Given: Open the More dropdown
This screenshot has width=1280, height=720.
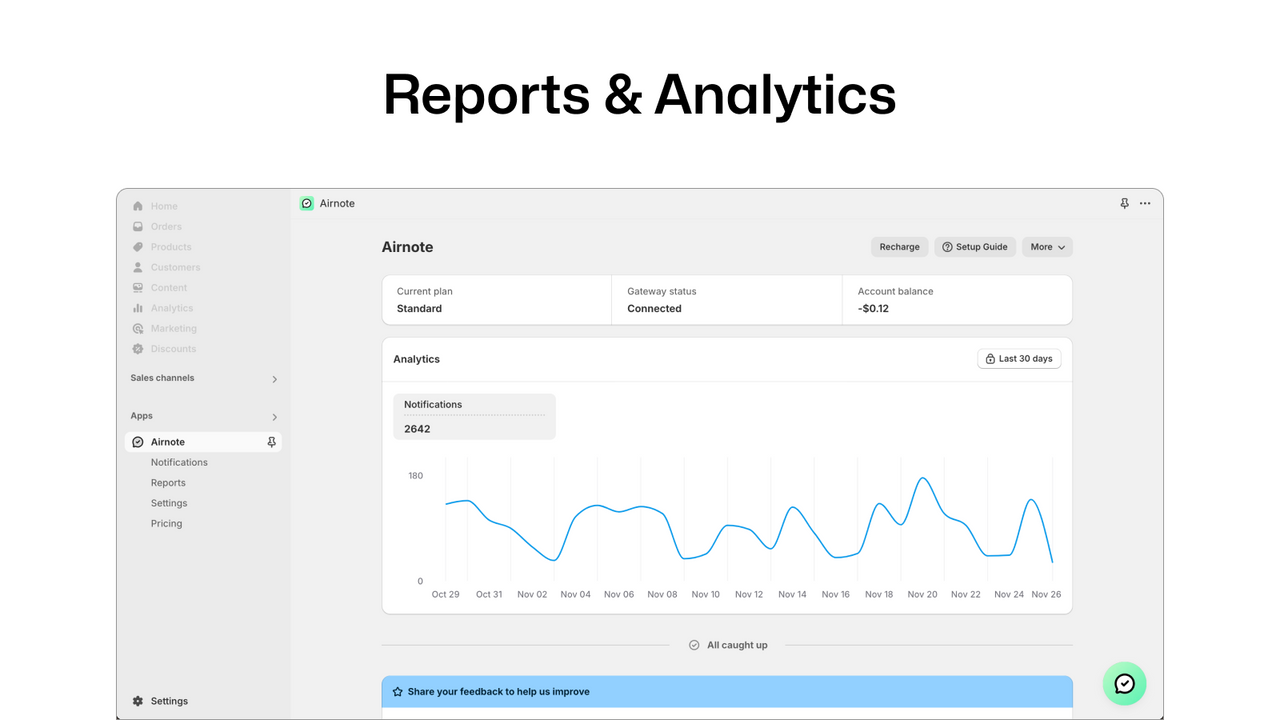Looking at the screenshot, I should pyautogui.click(x=1046, y=247).
